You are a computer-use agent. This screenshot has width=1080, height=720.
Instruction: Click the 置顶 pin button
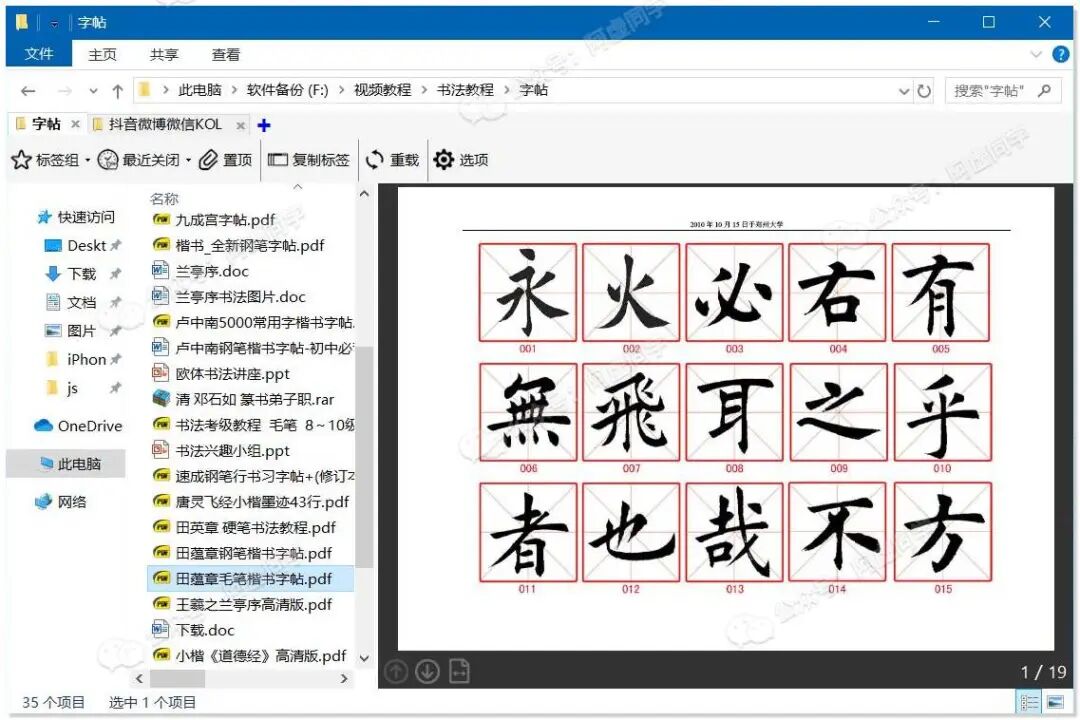(x=225, y=160)
